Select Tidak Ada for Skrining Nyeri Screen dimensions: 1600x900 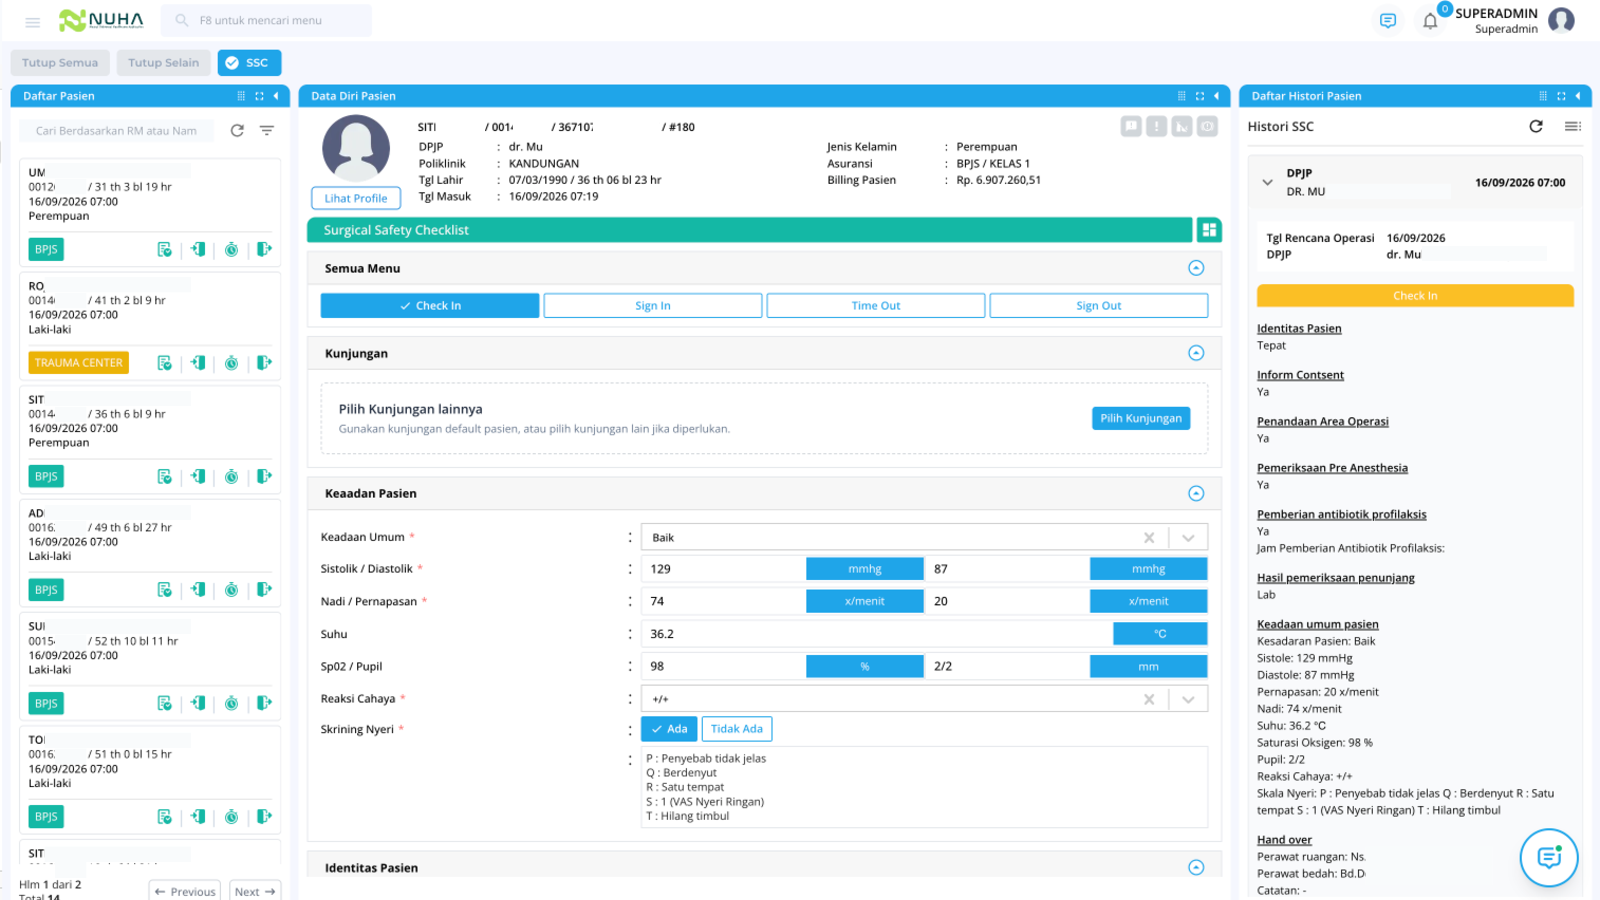737,729
